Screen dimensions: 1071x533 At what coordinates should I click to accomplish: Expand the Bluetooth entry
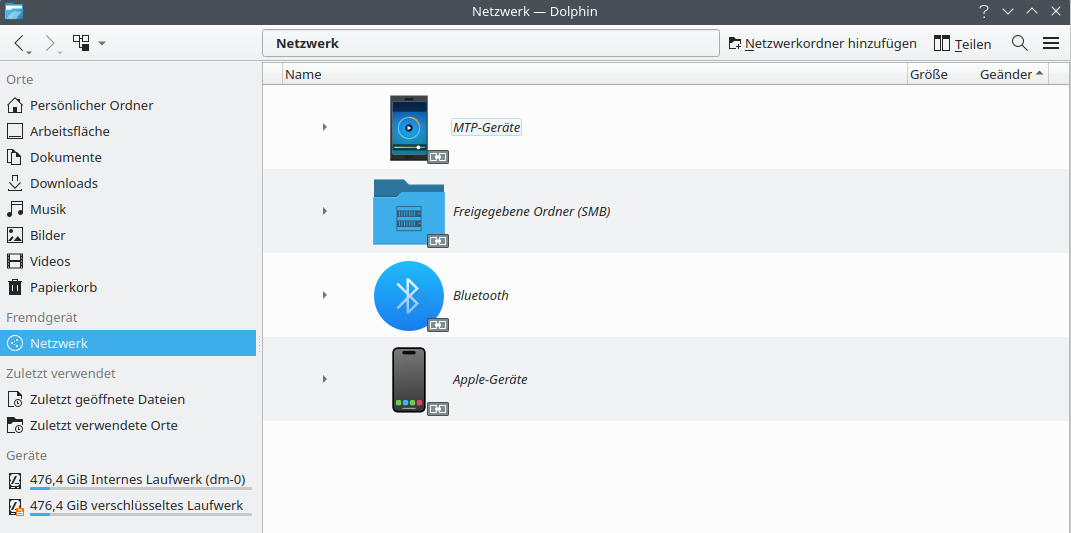click(324, 295)
